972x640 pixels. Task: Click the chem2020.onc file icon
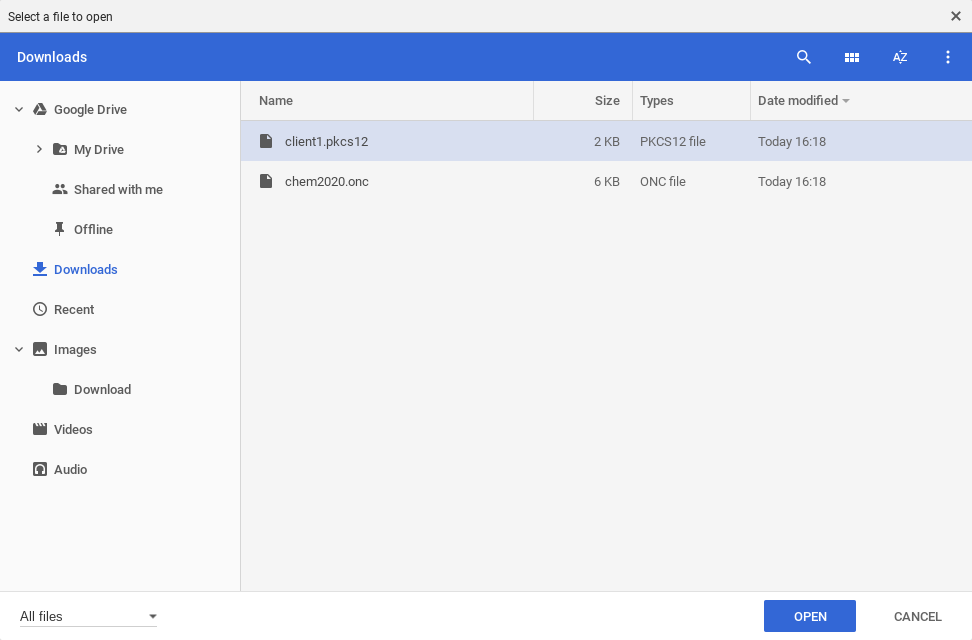[266, 181]
